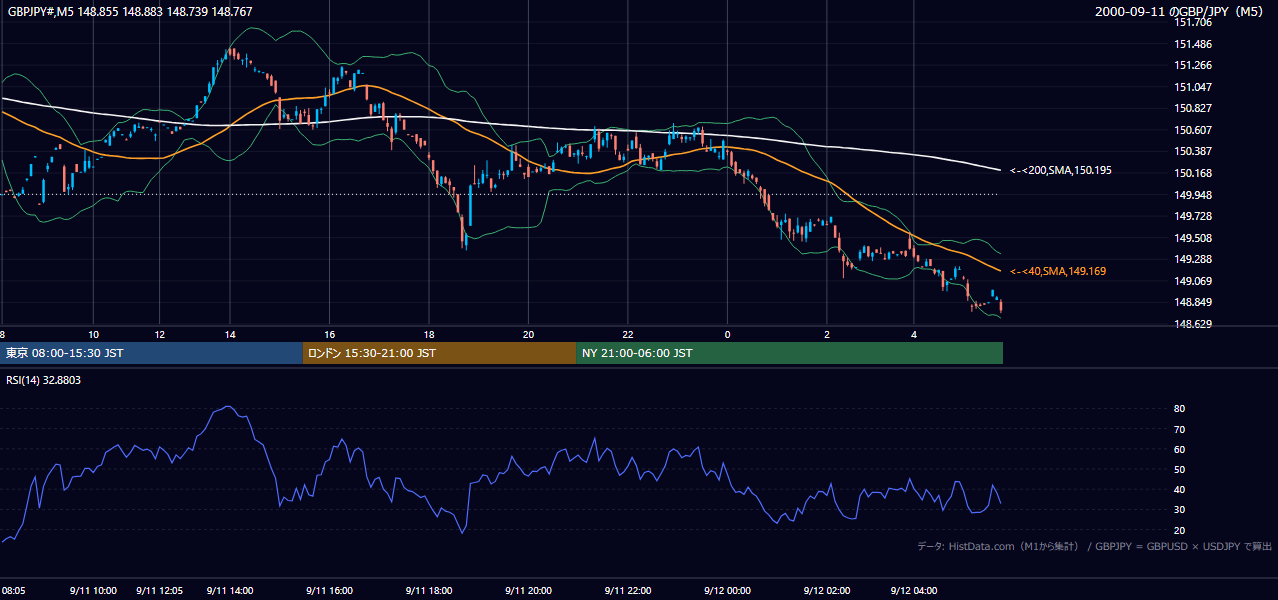Viewport: 1278px width, 600px height.
Task: Click the 9/11 22:00 time label
Action: [627, 591]
